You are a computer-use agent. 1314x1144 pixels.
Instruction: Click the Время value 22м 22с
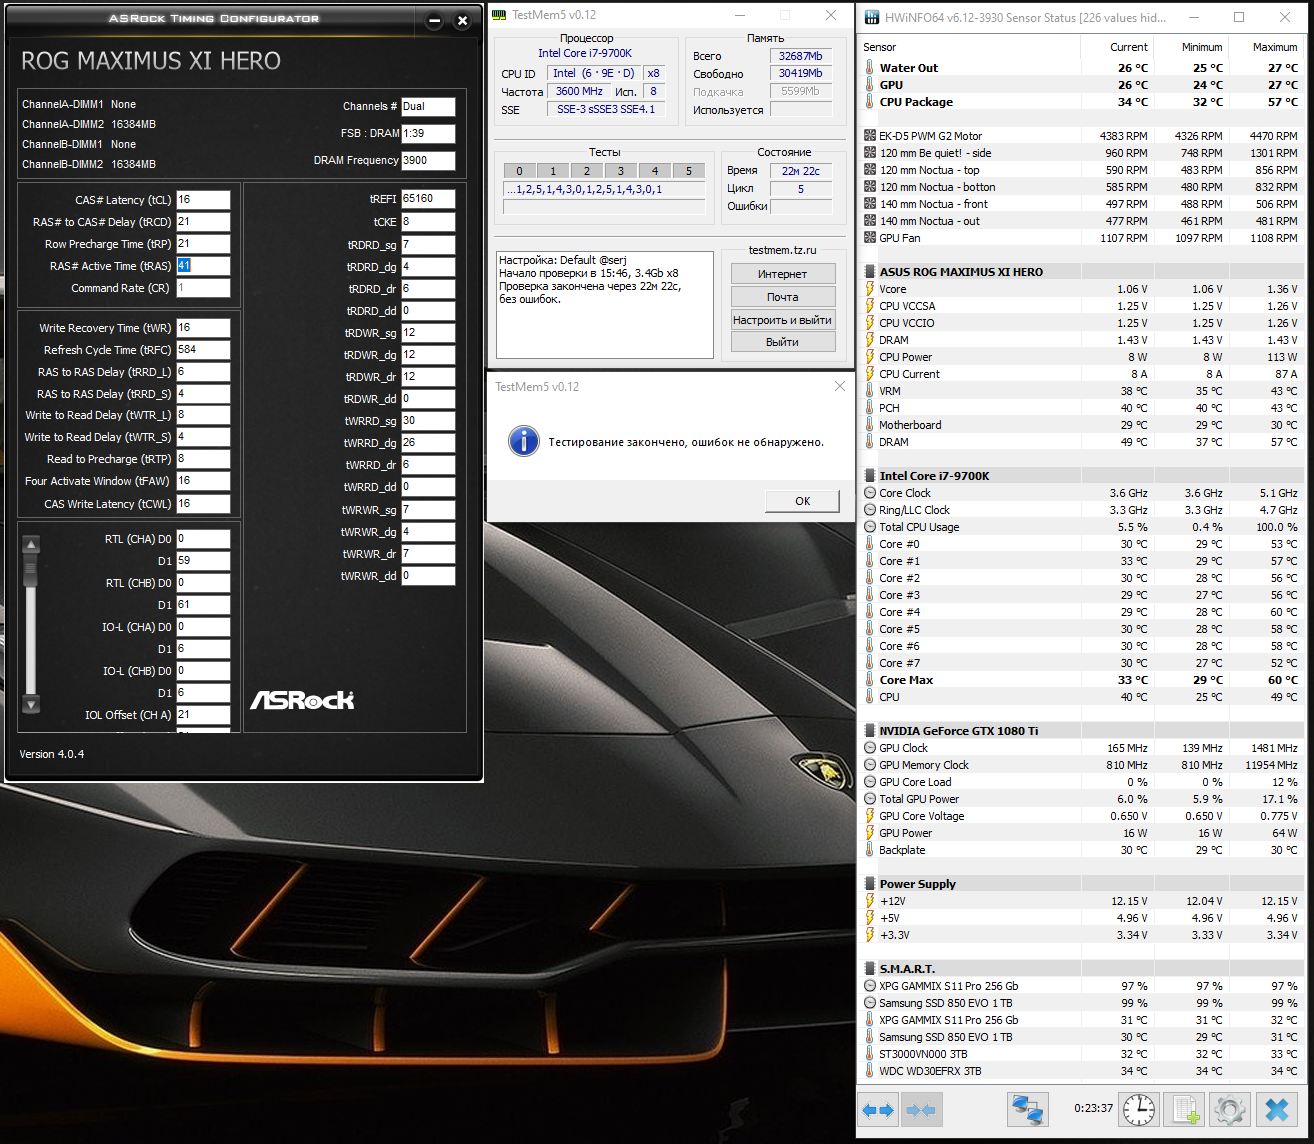(x=801, y=171)
